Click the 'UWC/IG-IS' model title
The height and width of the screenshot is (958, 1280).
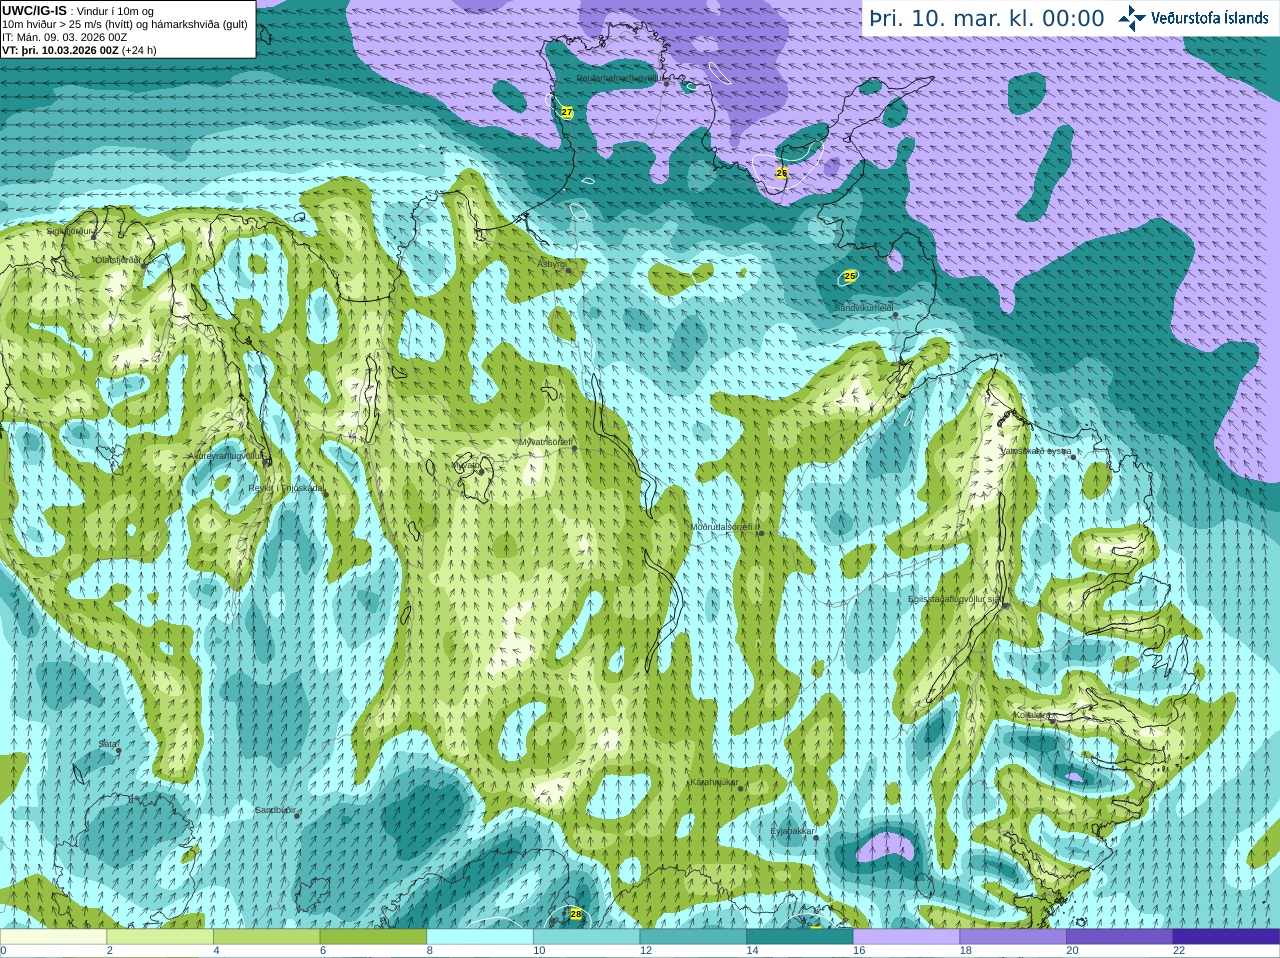(x=35, y=10)
